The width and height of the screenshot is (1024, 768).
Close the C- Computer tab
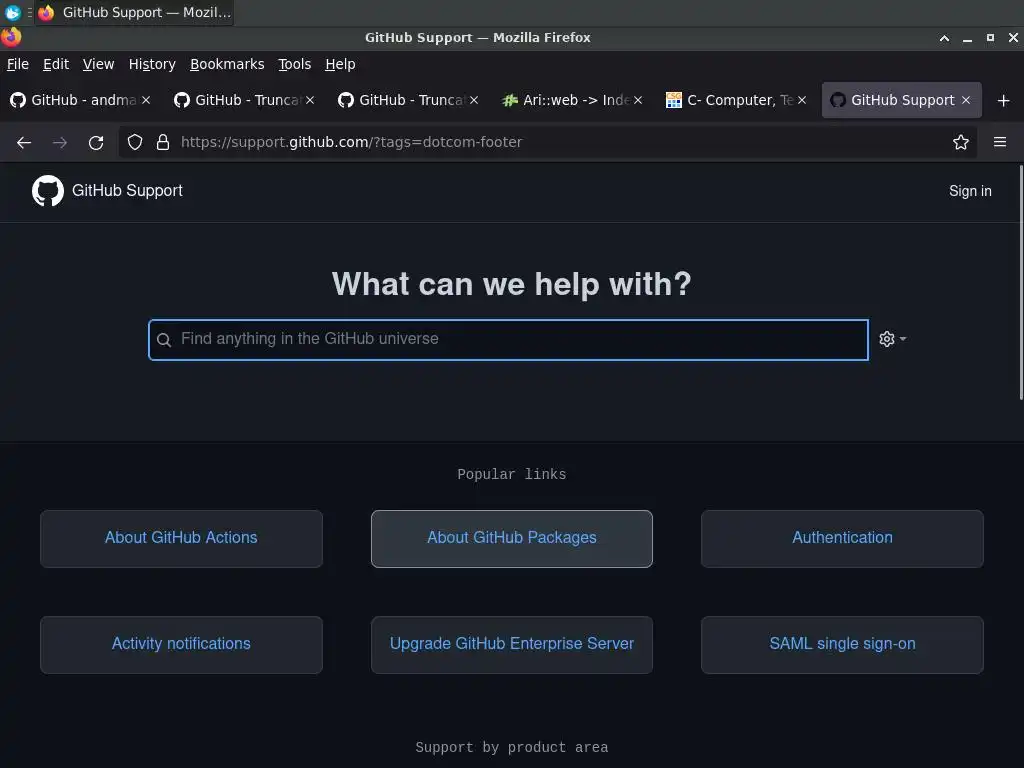pyautogui.click(x=802, y=100)
